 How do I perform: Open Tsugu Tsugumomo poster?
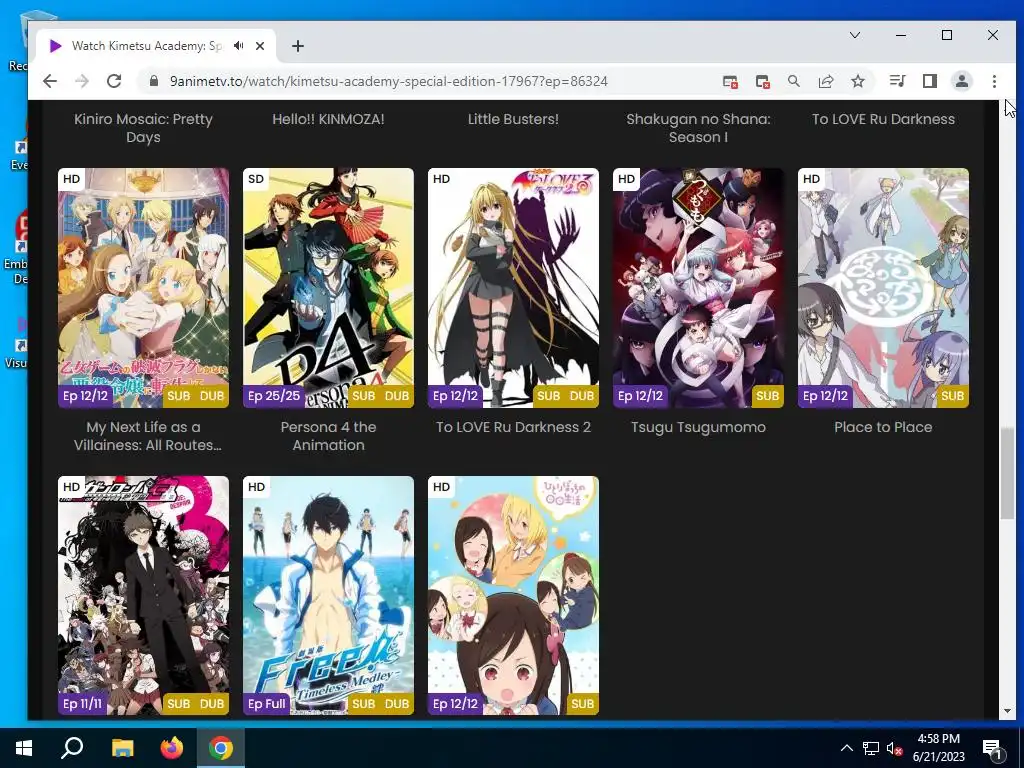[698, 288]
